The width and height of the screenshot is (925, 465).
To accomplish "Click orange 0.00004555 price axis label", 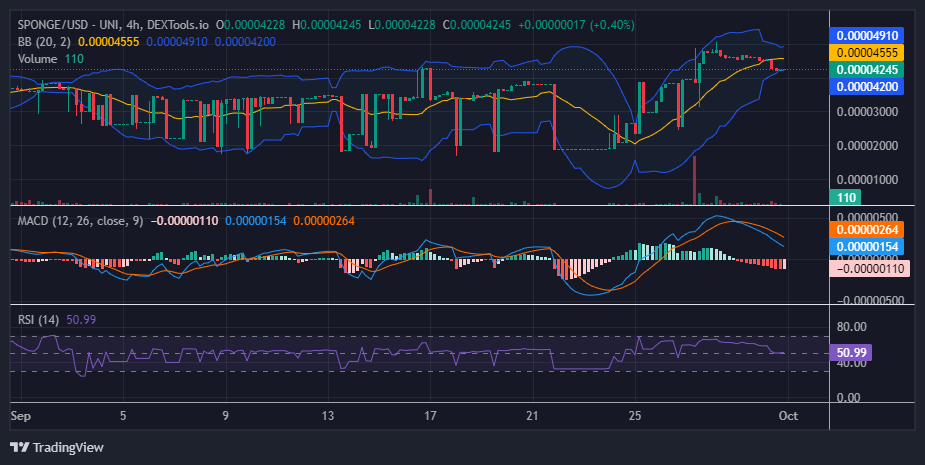I will click(867, 53).
